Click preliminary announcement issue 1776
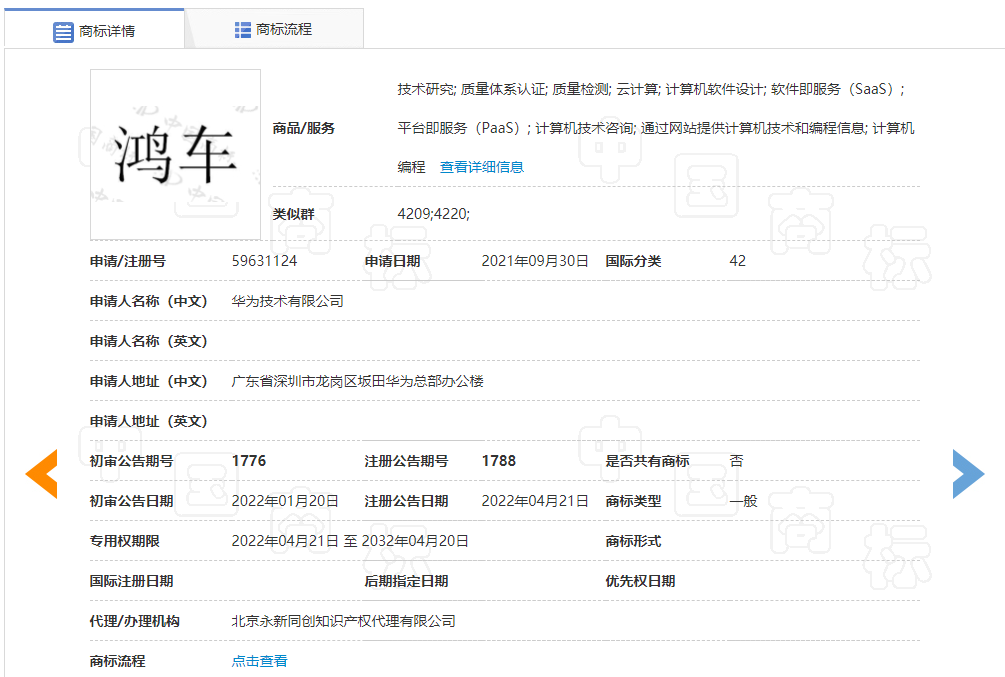Viewport: 1005px width, 677px height. pos(249,461)
